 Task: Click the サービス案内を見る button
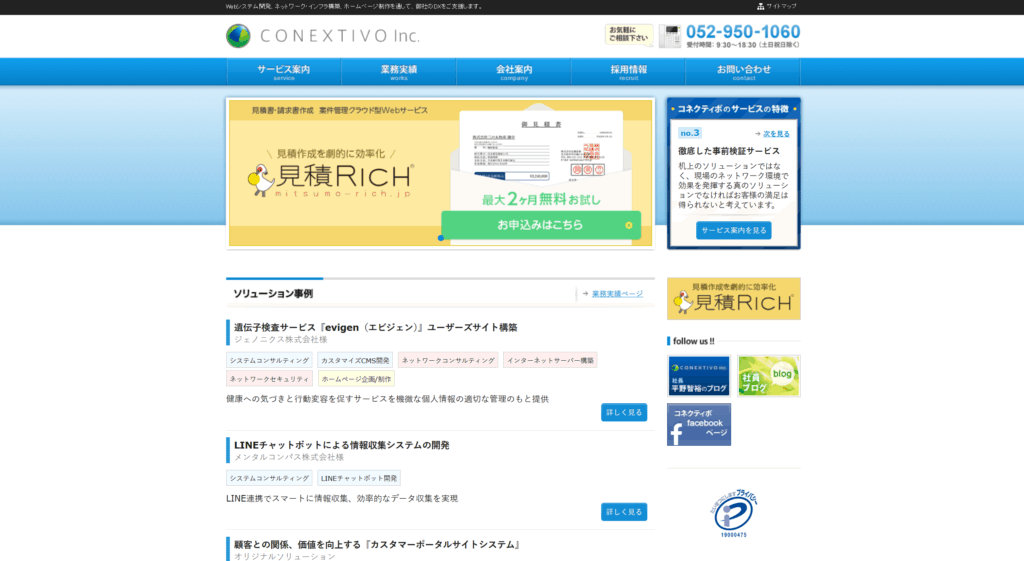tap(733, 230)
